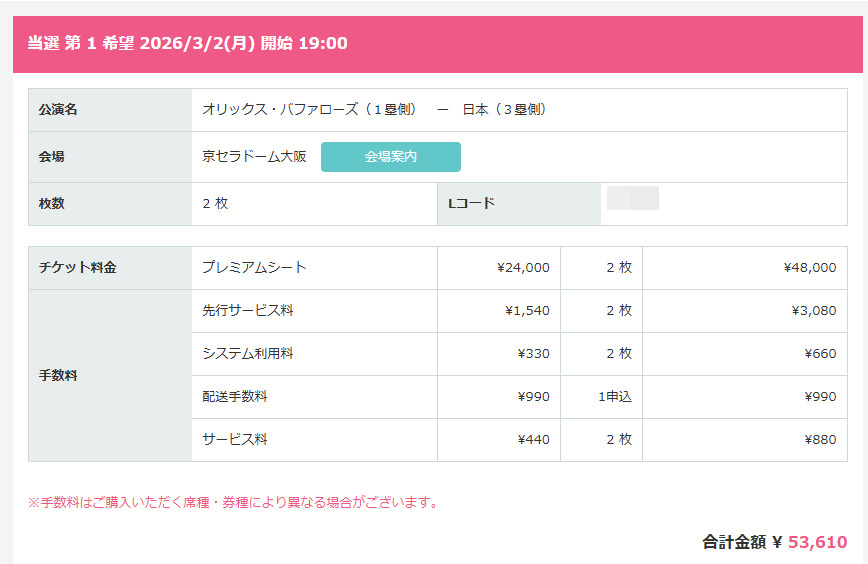This screenshot has height=564, width=868.
Task: Click the Lコード label cell
Action: coord(471,204)
